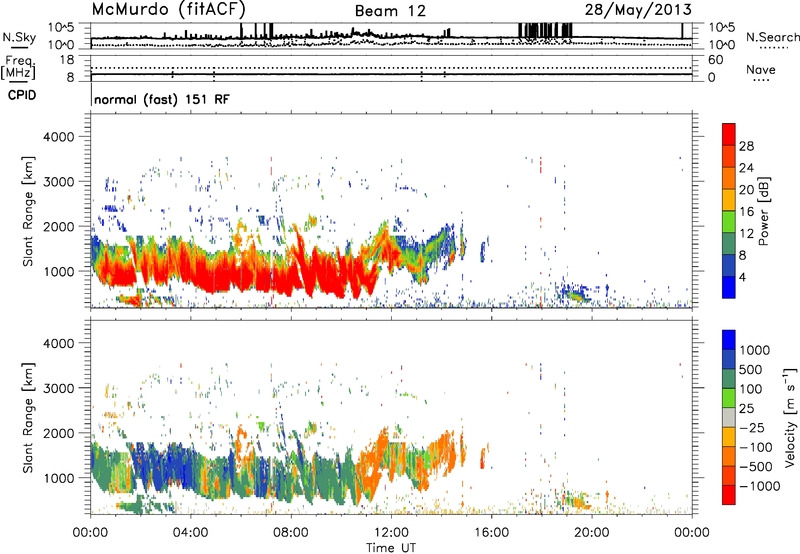Click the Freq. [MHz] axis label
Image resolution: width=800 pixels, height=554 pixels.
[18, 67]
